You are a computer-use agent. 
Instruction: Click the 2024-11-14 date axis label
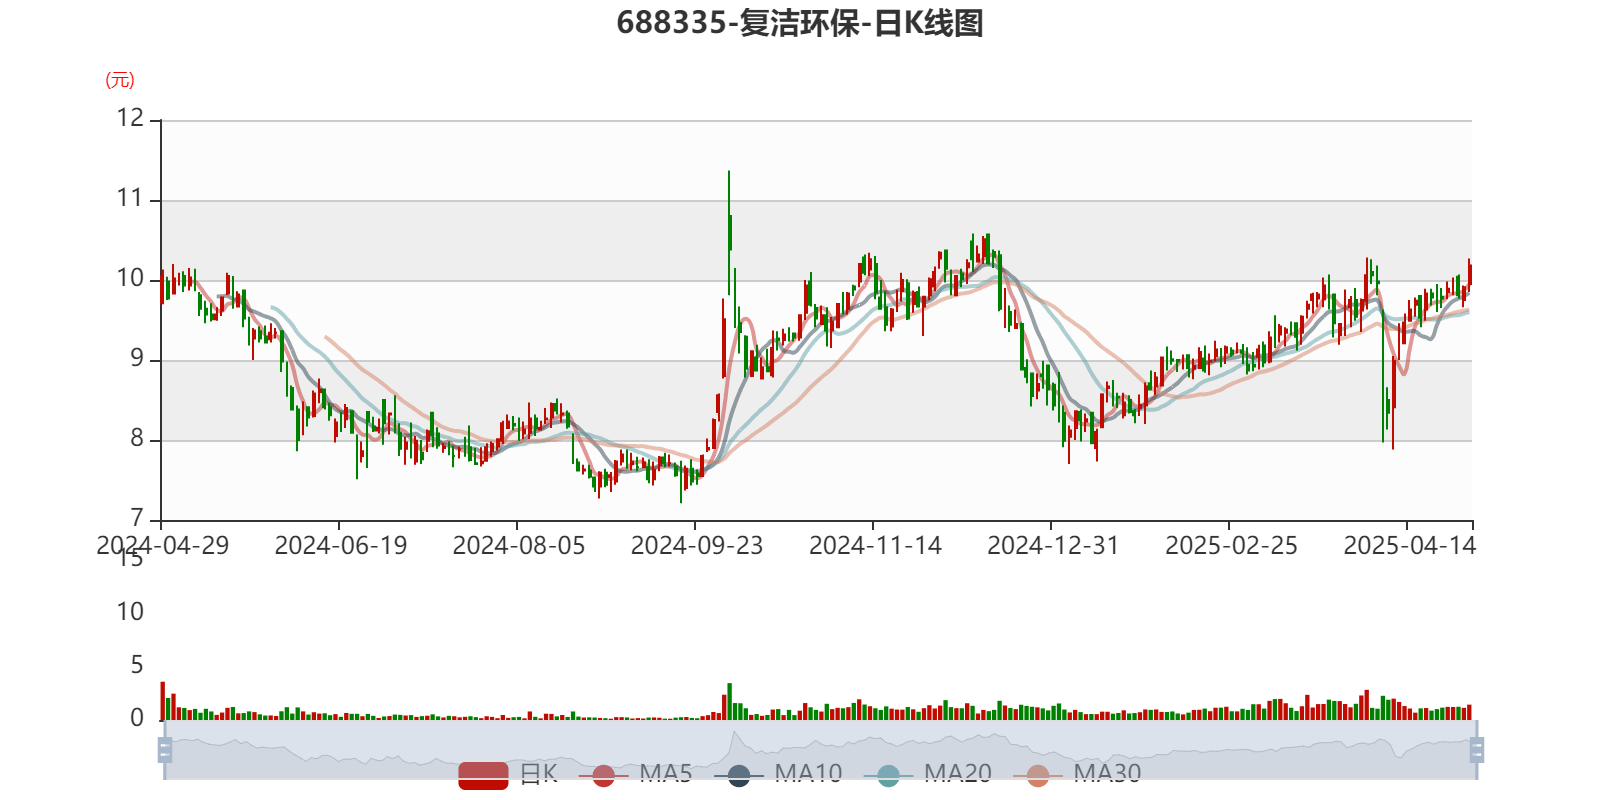(875, 546)
